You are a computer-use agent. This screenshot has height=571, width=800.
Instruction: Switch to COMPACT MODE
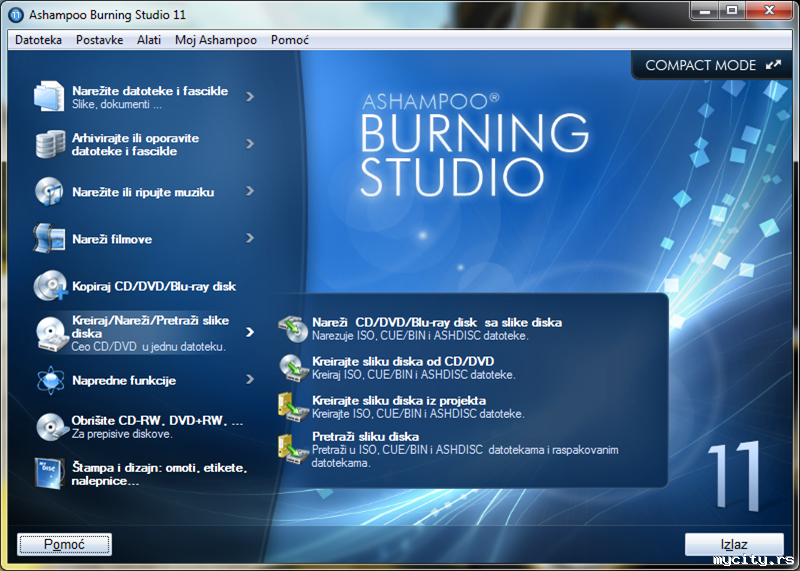coord(713,65)
